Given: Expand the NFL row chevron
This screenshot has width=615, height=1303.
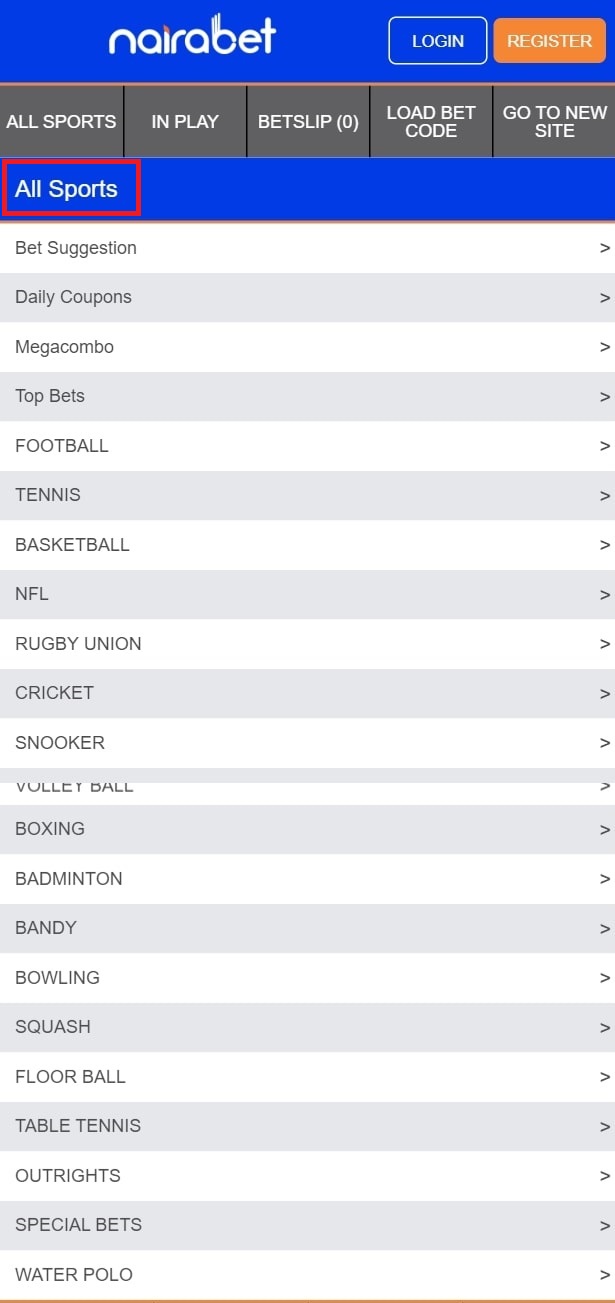Looking at the screenshot, I should point(604,595).
